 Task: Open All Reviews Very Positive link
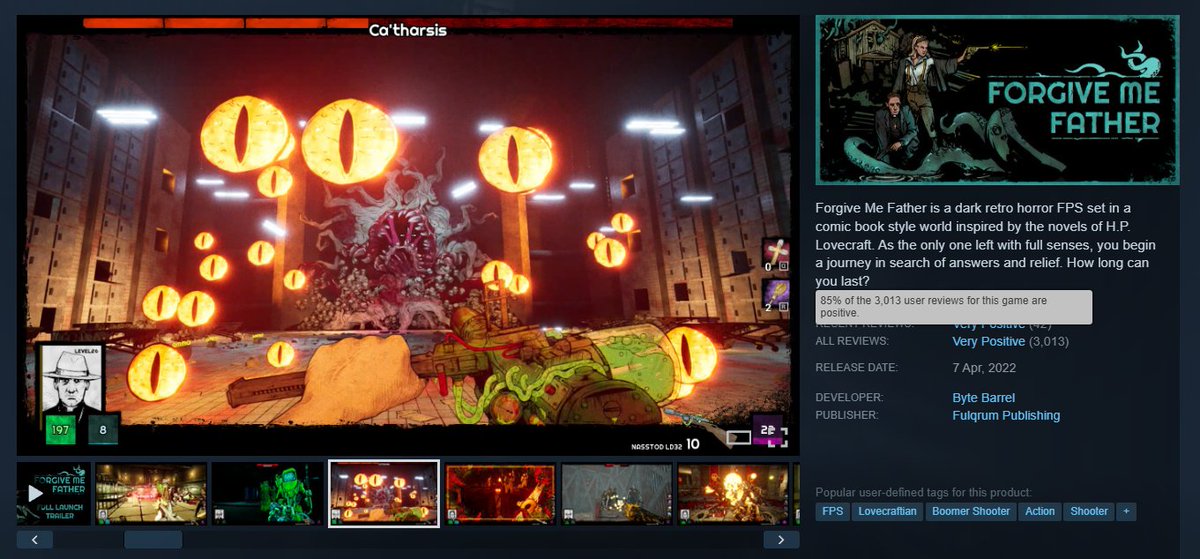(x=988, y=342)
